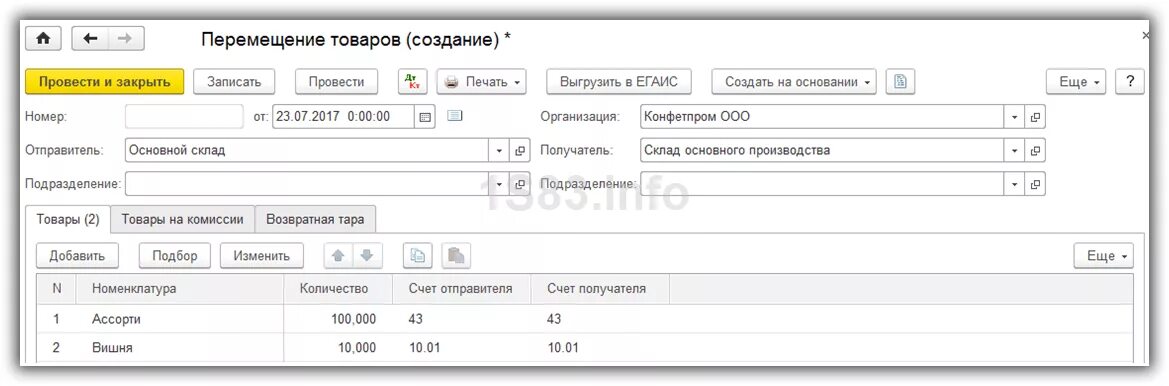
Task: Click quantity 100,000 for Ассорти
Action: point(338,319)
